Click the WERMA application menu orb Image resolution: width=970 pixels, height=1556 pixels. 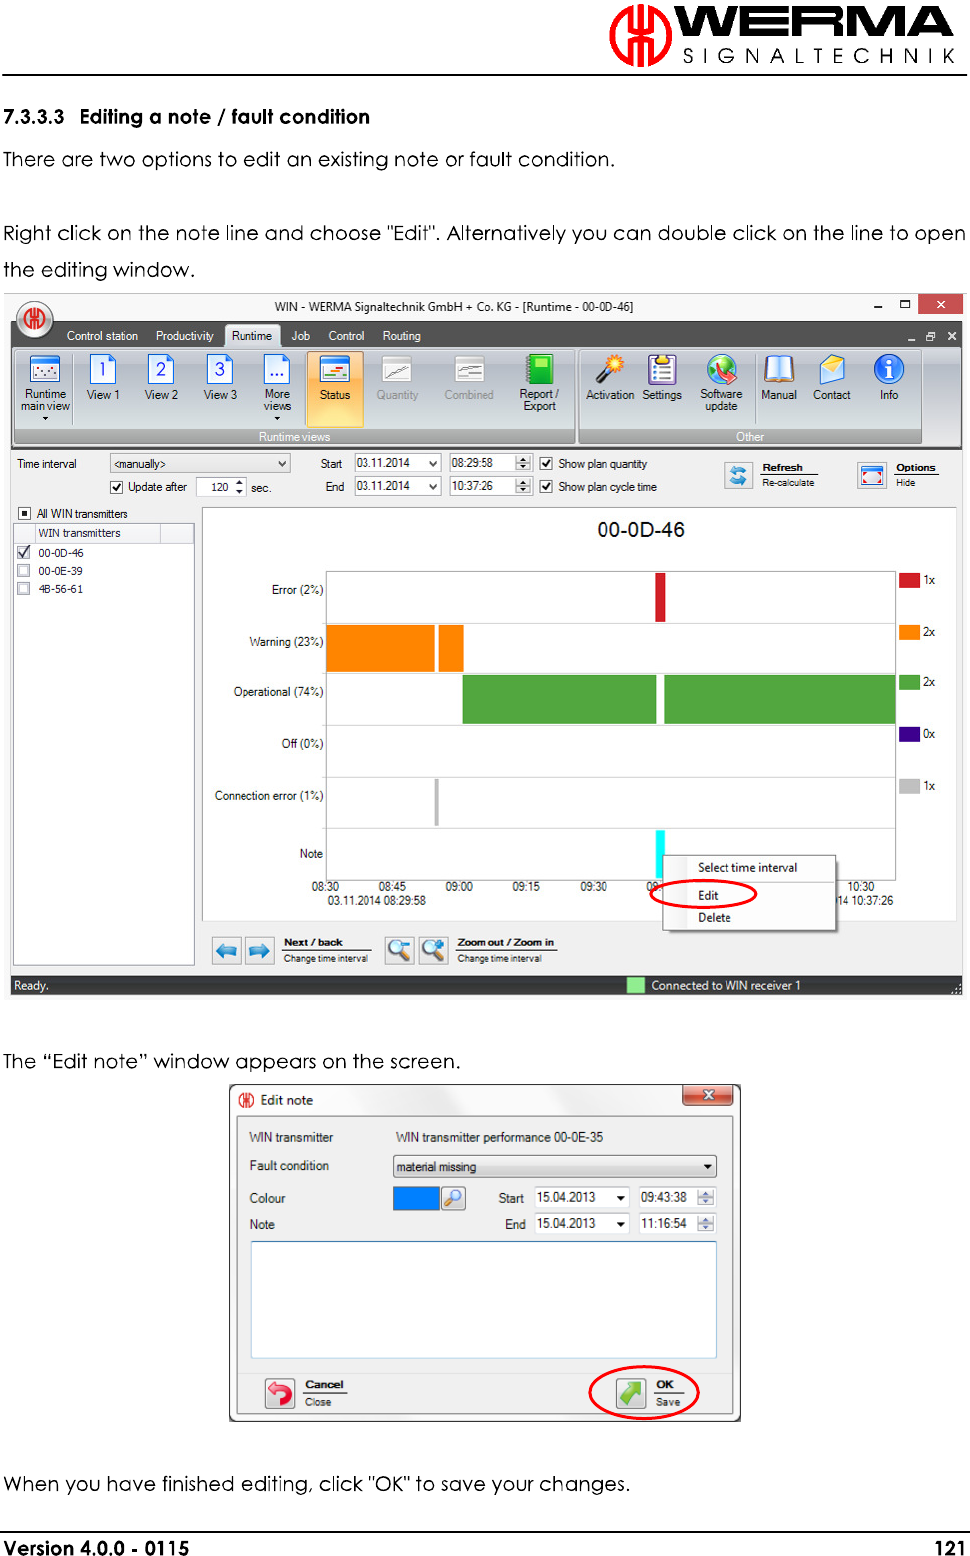click(34, 319)
